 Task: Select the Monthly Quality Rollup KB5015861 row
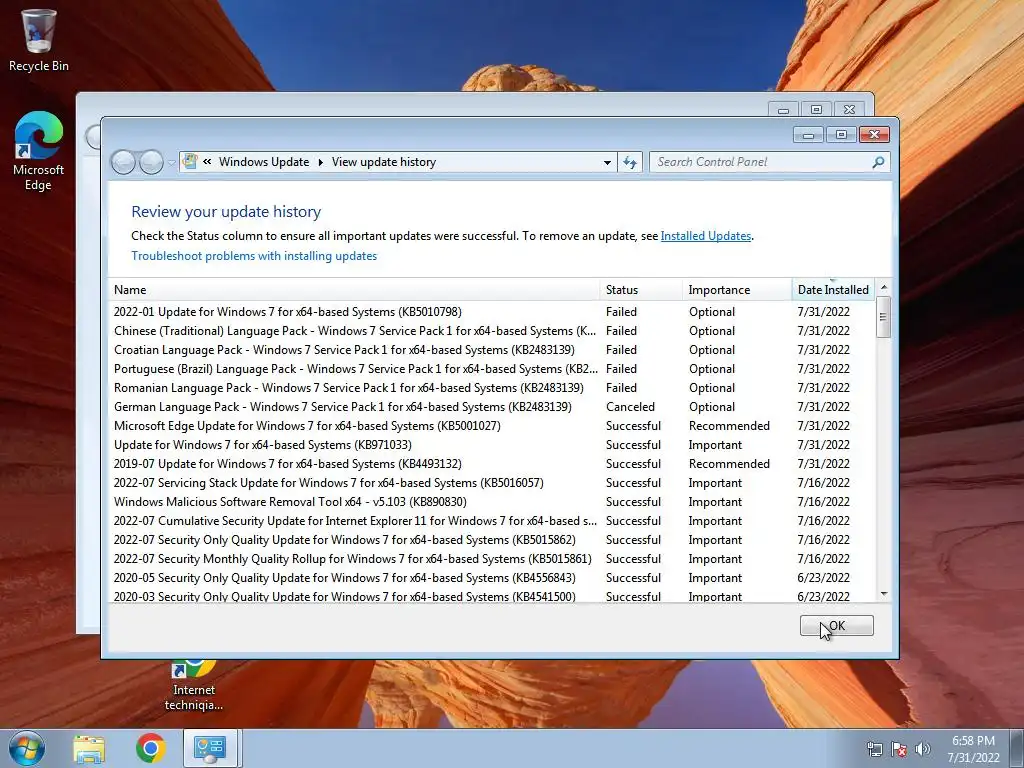491,558
